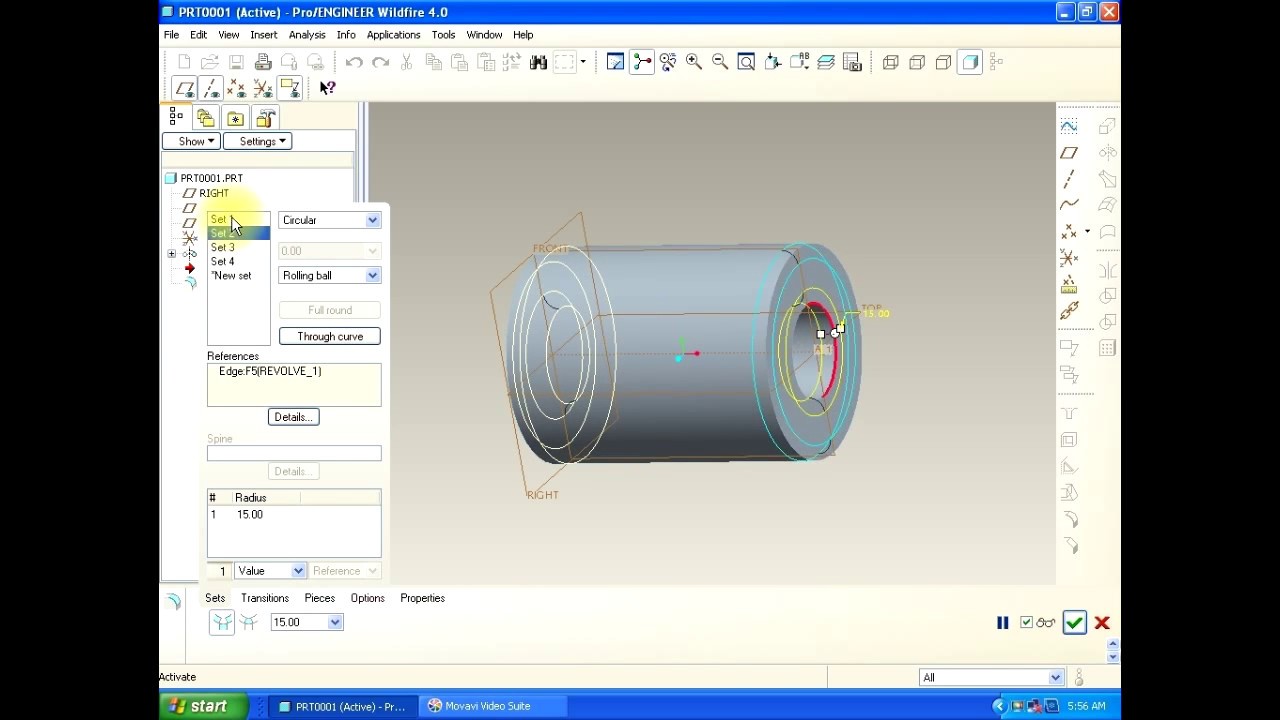Open the Pieces tab in dashboard
The image size is (1280, 720).
[x=320, y=598]
